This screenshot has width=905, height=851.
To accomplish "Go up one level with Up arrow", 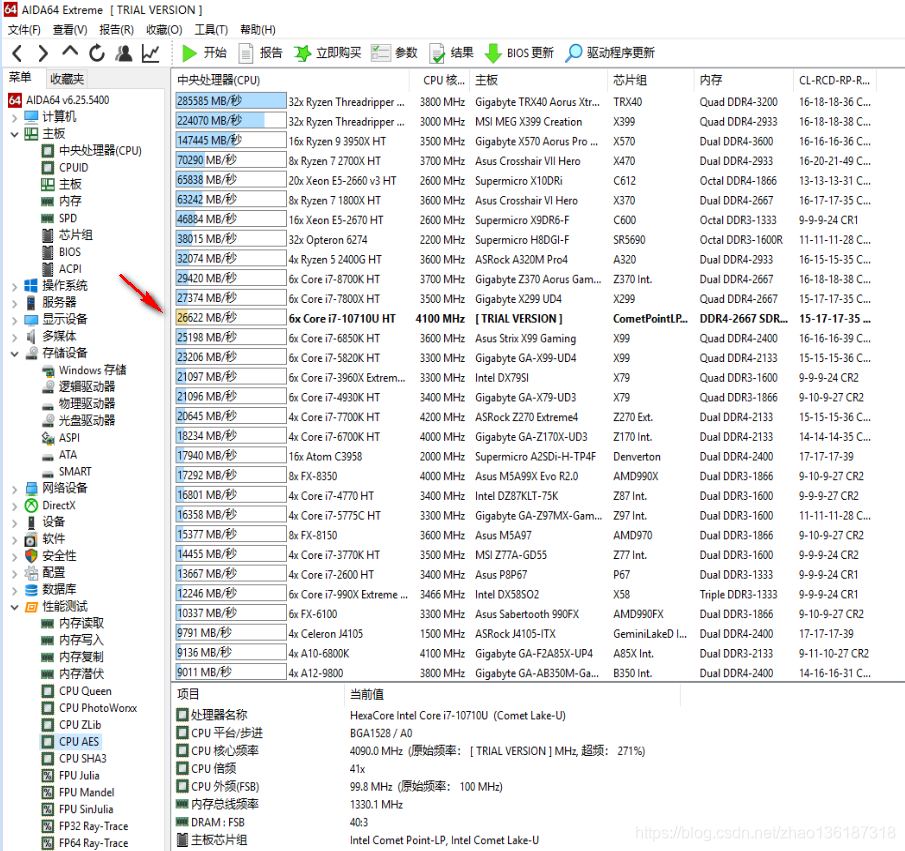I will 70,52.
